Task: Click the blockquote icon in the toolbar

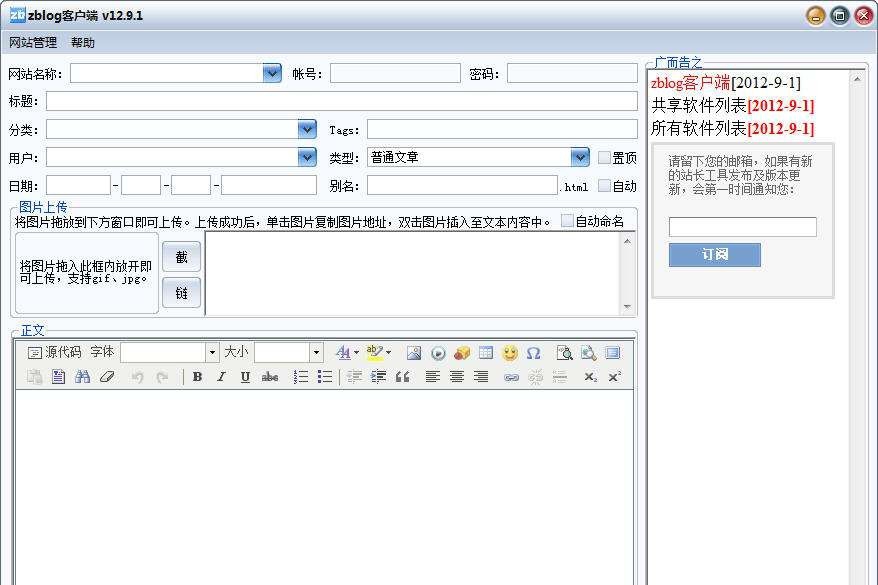Action: pos(404,377)
